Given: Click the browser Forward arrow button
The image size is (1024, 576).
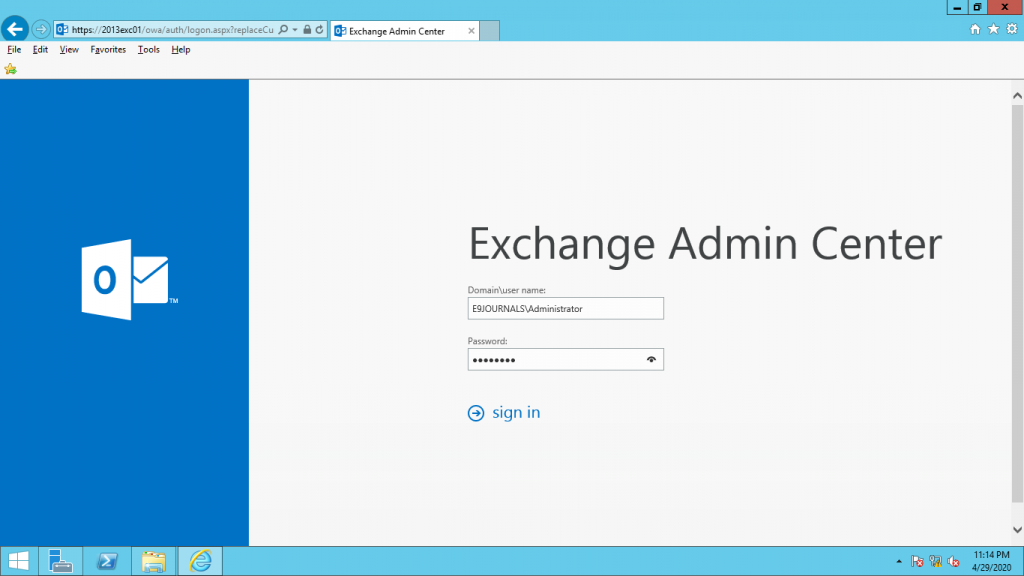Looking at the screenshot, I should pos(40,29).
